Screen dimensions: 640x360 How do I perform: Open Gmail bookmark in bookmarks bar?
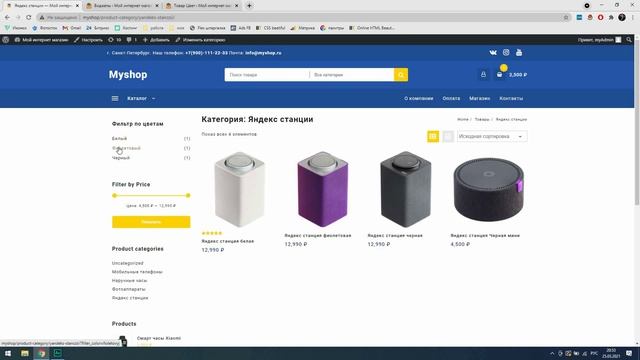pyautogui.click(x=72, y=28)
